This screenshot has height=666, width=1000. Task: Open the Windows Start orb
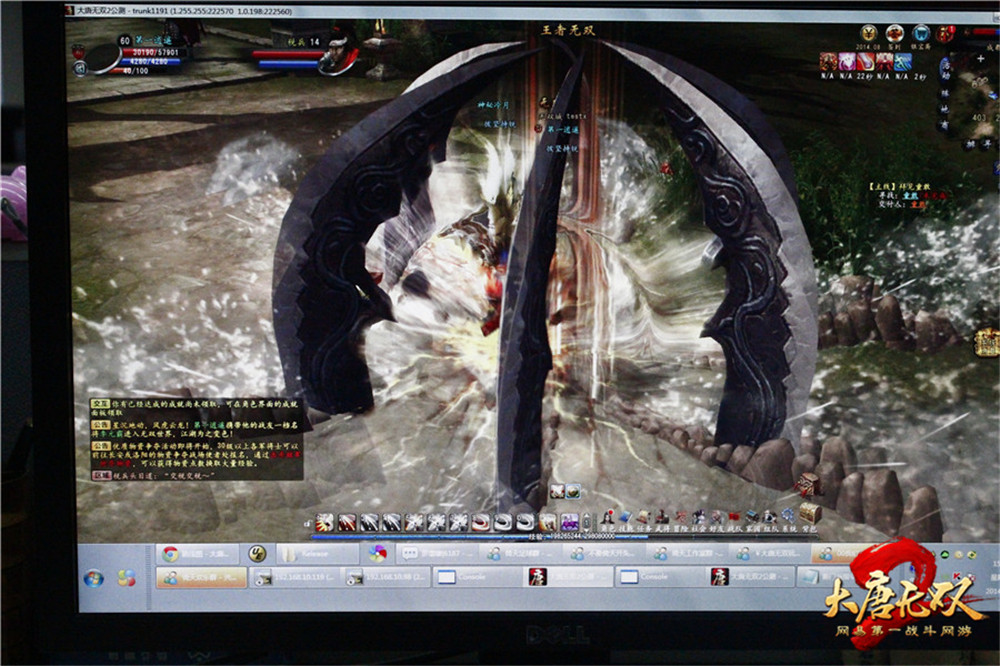[x=93, y=579]
